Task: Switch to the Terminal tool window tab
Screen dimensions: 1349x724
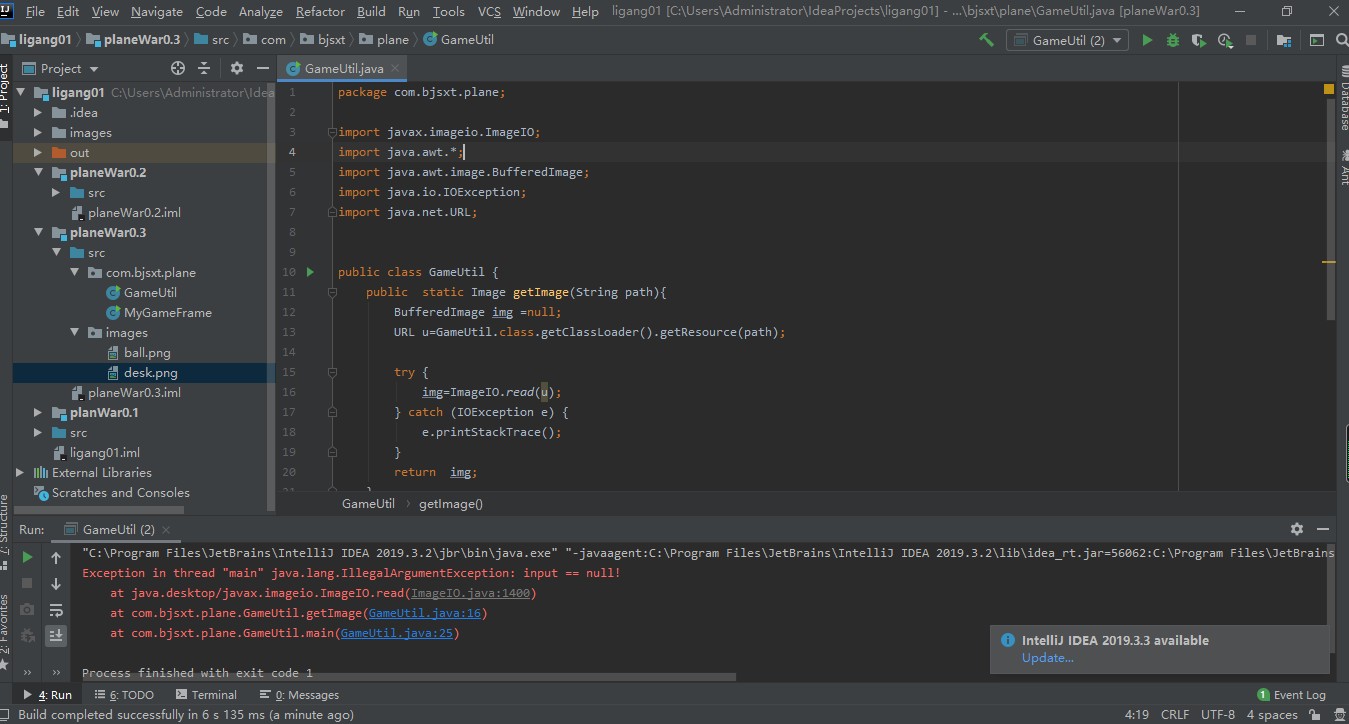Action: (x=206, y=695)
